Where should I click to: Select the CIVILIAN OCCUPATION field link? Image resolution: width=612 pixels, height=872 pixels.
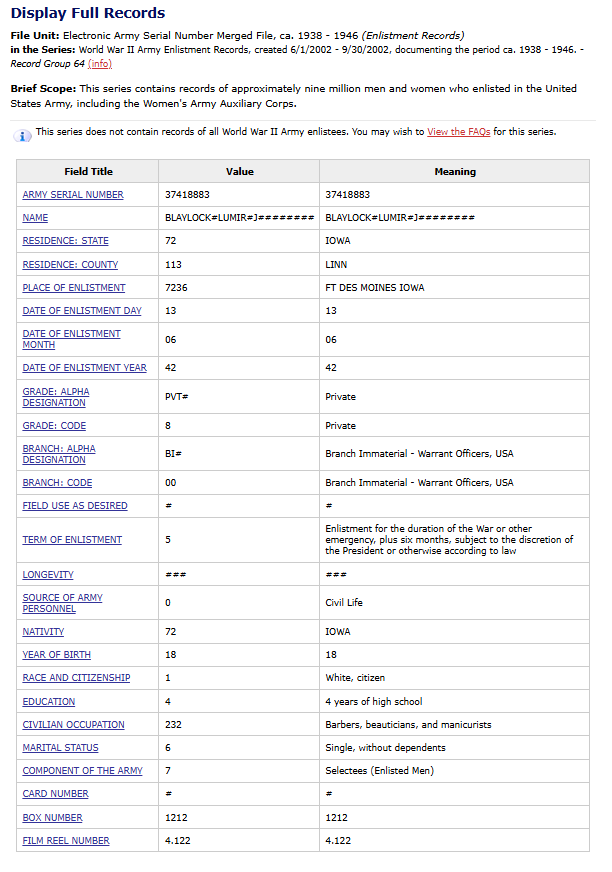pos(73,725)
